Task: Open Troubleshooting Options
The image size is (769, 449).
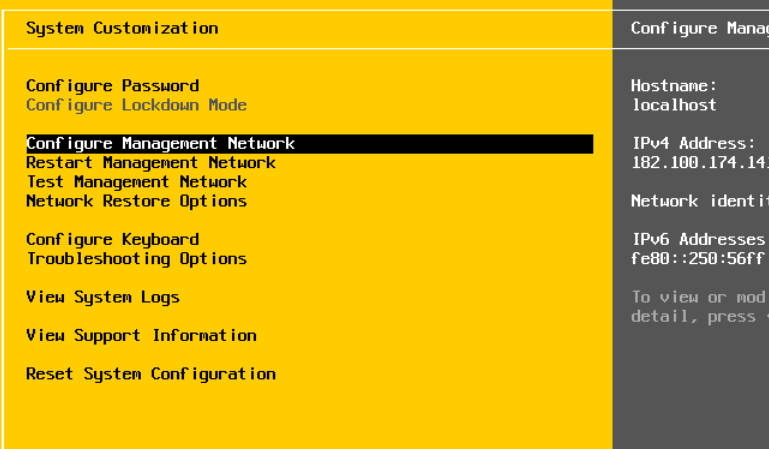Action: 136,259
